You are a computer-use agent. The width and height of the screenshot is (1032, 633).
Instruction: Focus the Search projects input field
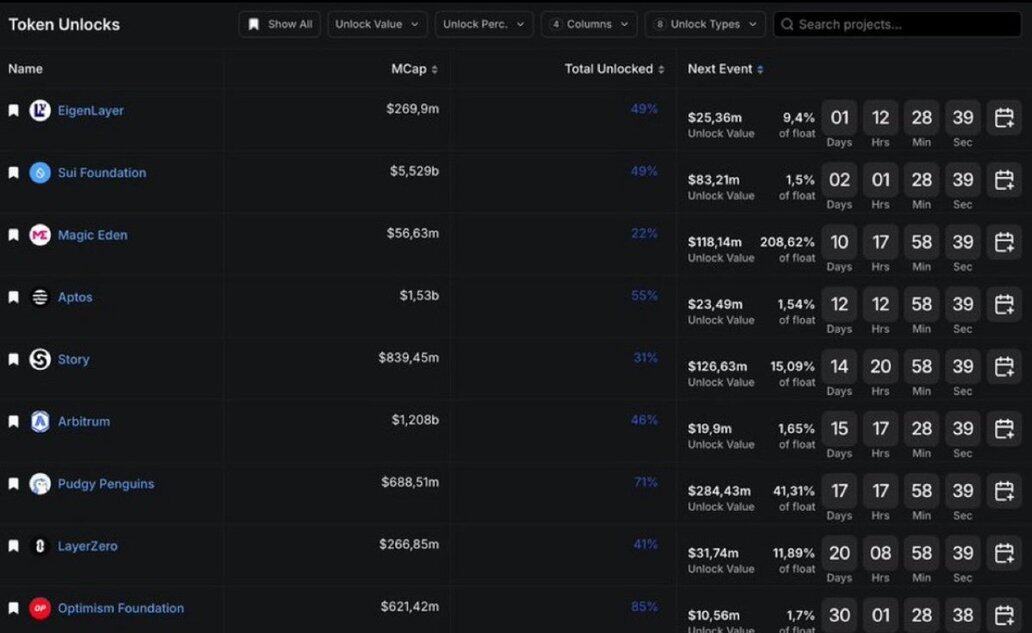[x=900, y=24]
